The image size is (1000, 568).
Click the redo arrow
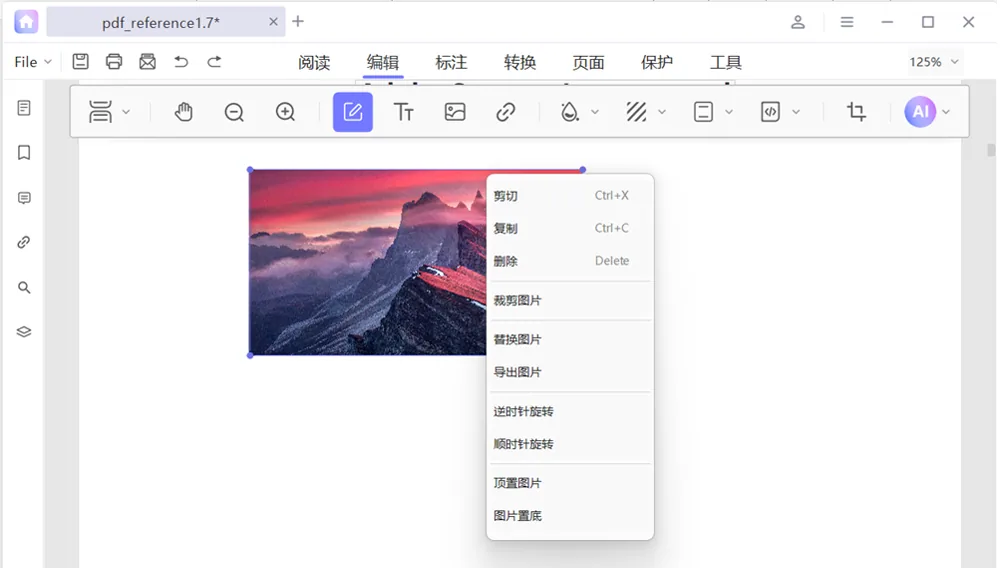[x=214, y=61]
